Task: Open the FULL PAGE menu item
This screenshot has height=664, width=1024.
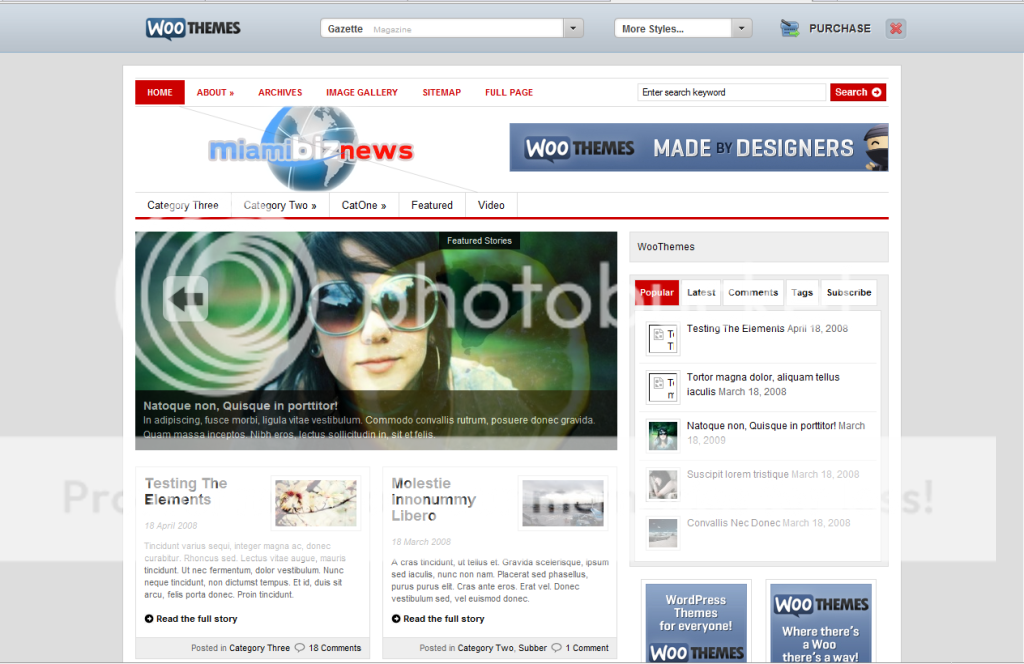Action: click(x=509, y=92)
